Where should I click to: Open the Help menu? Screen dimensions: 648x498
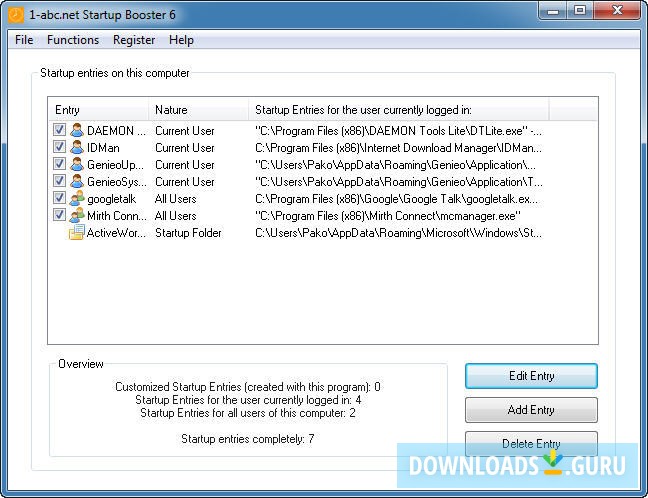pos(181,40)
